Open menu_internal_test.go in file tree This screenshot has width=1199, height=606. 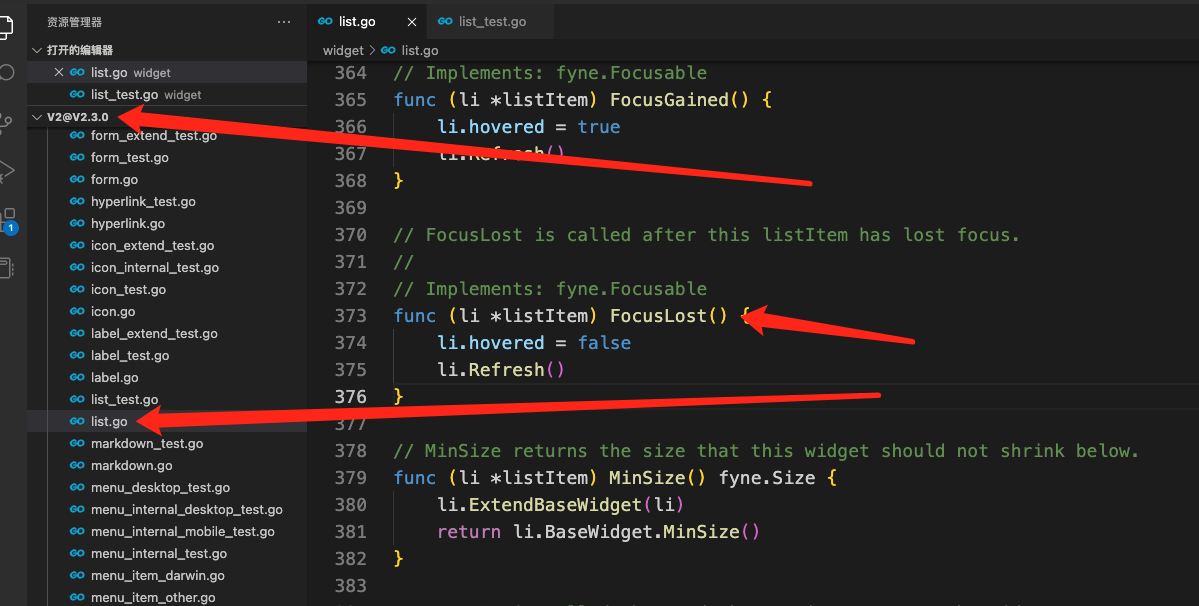click(158, 554)
